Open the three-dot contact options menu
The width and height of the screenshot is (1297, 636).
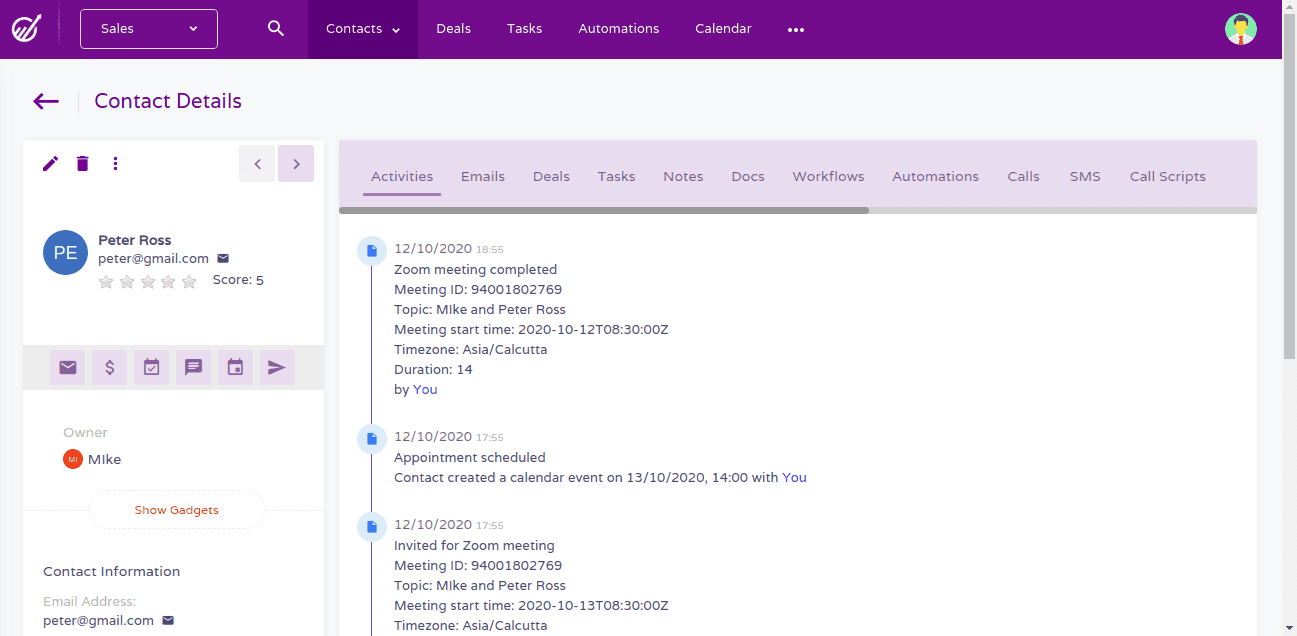click(115, 163)
